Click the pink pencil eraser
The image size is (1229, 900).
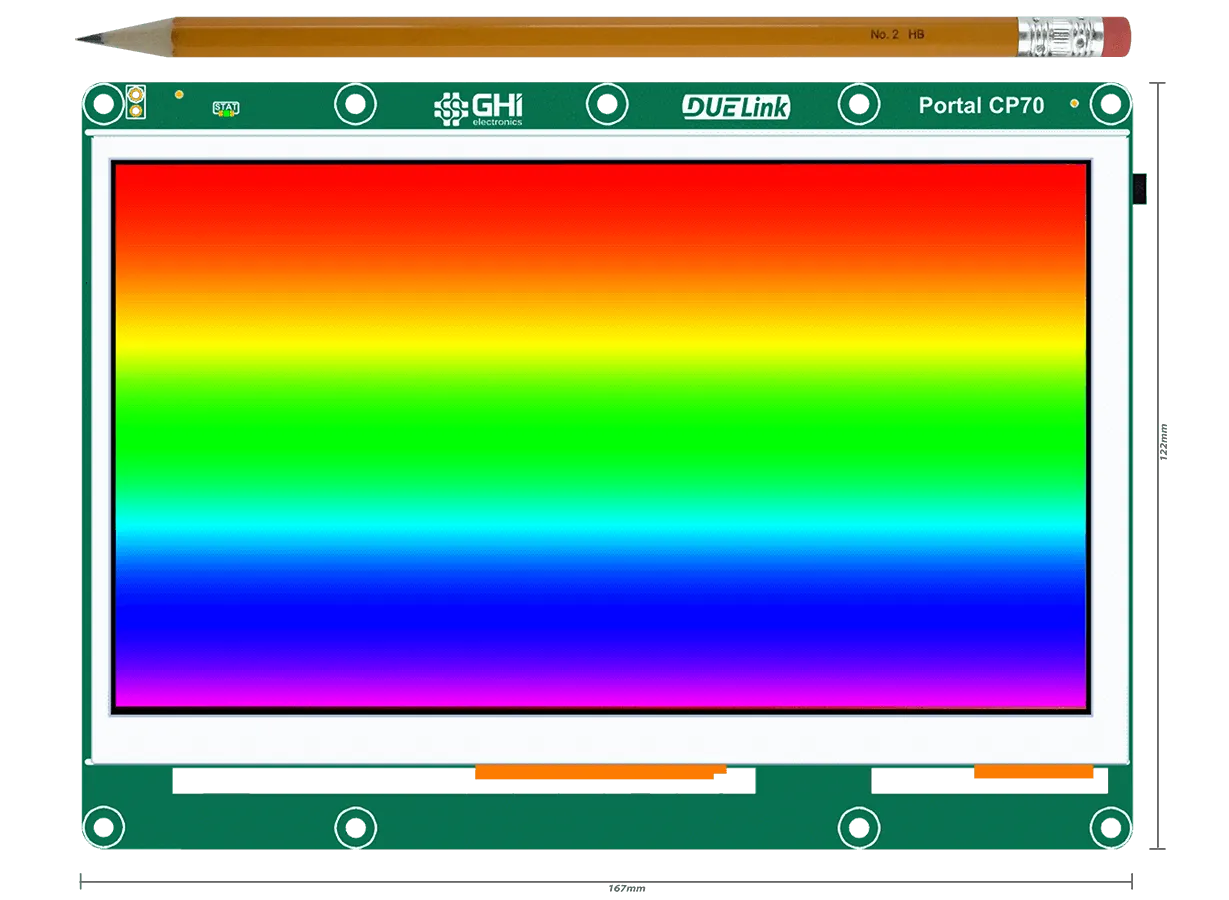pos(1118,37)
